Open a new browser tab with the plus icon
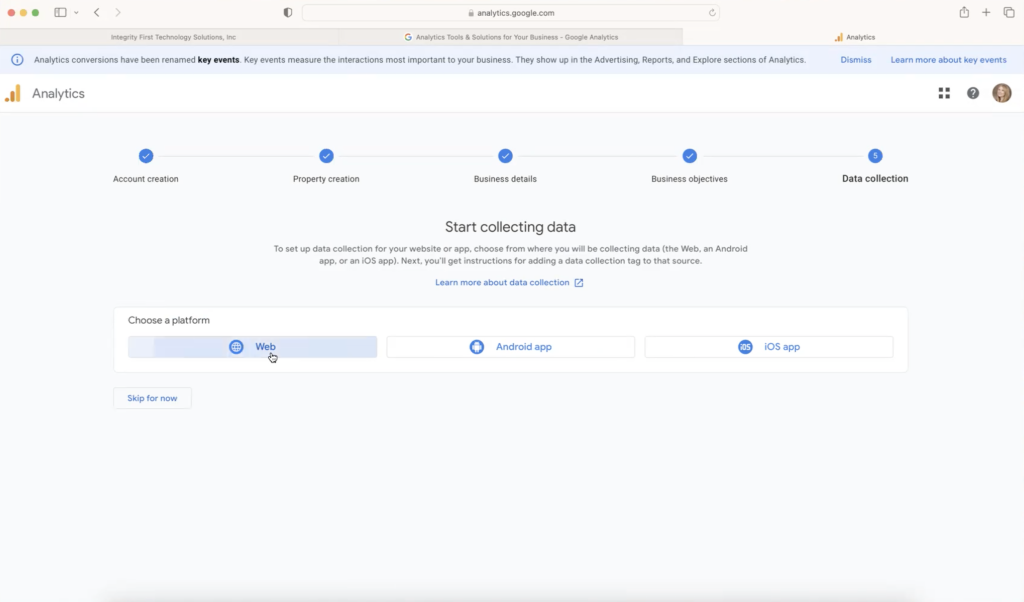 click(x=985, y=12)
